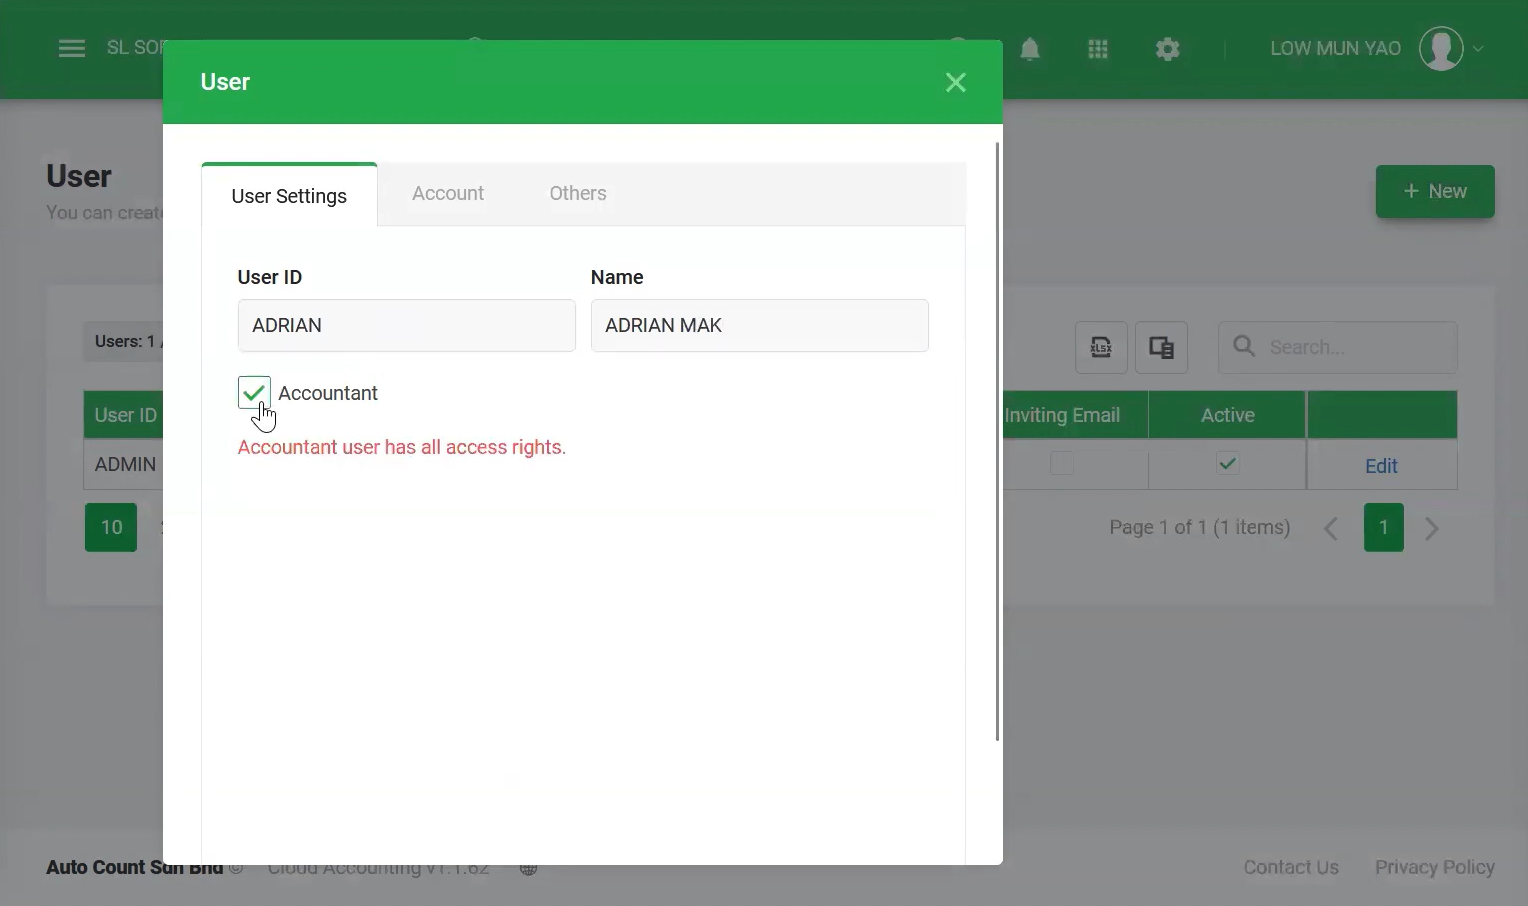This screenshot has width=1528, height=906.
Task: Toggle the Active checkbox for ADMIN row
Action: (x=1228, y=464)
